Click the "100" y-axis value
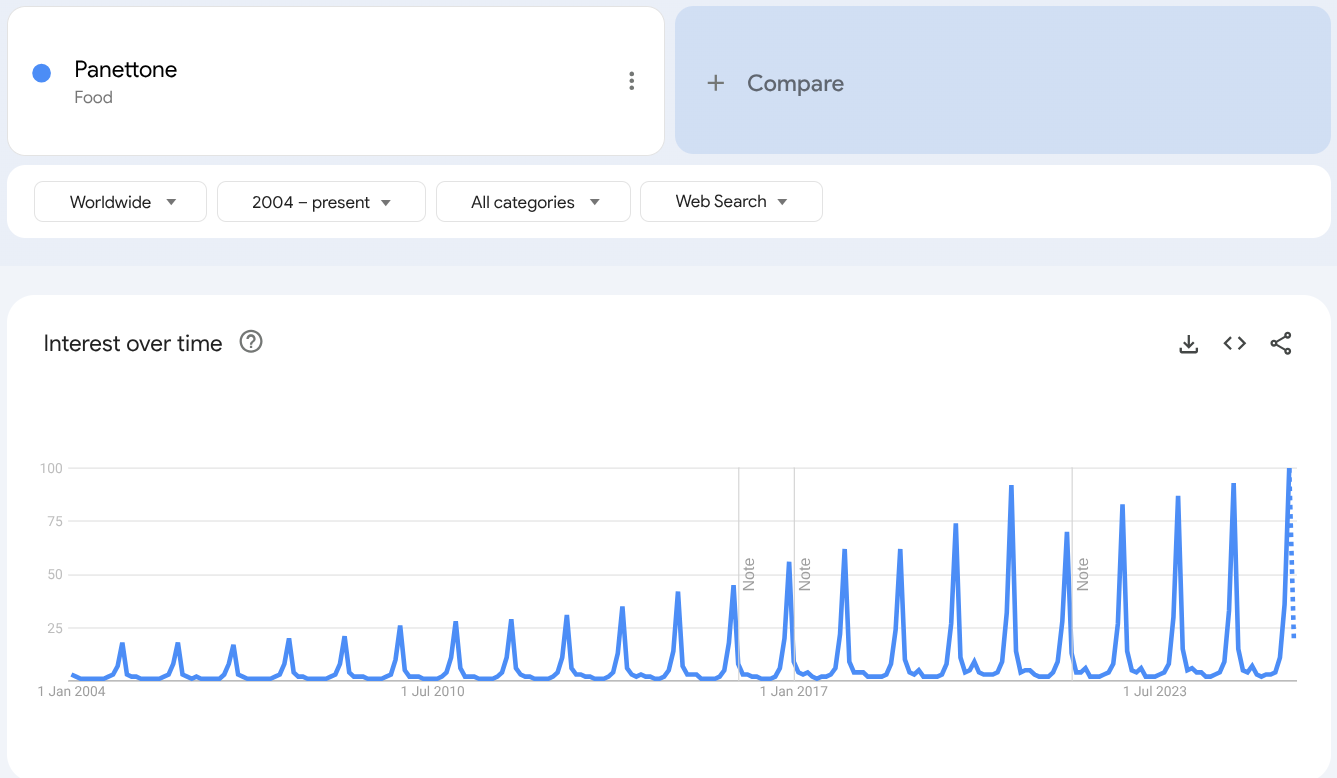 click(x=51, y=468)
